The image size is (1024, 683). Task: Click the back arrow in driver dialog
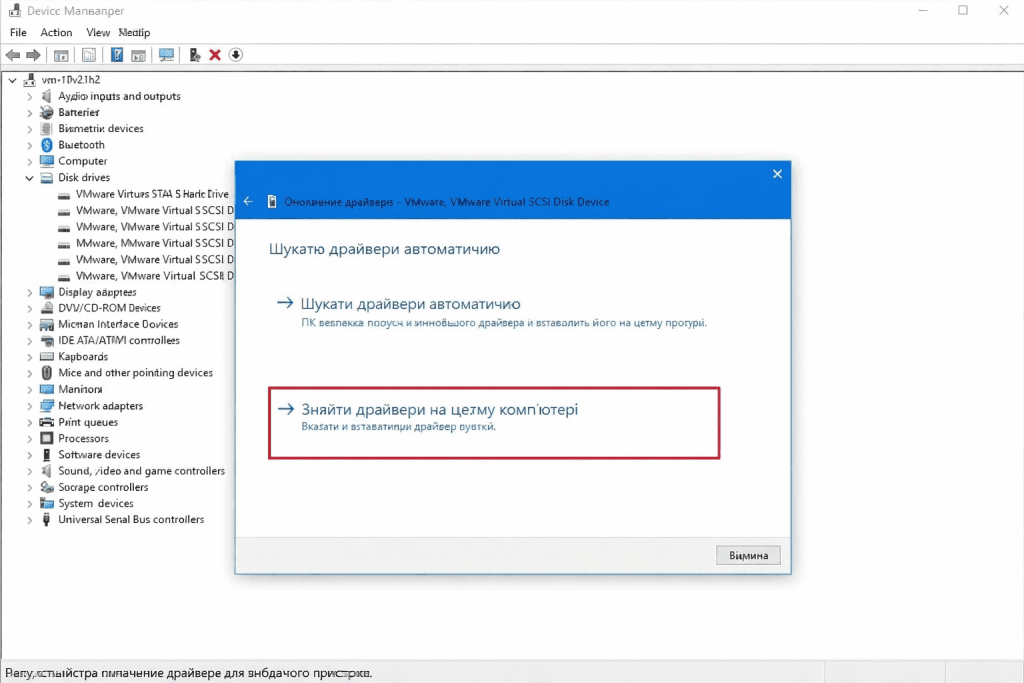(x=249, y=202)
